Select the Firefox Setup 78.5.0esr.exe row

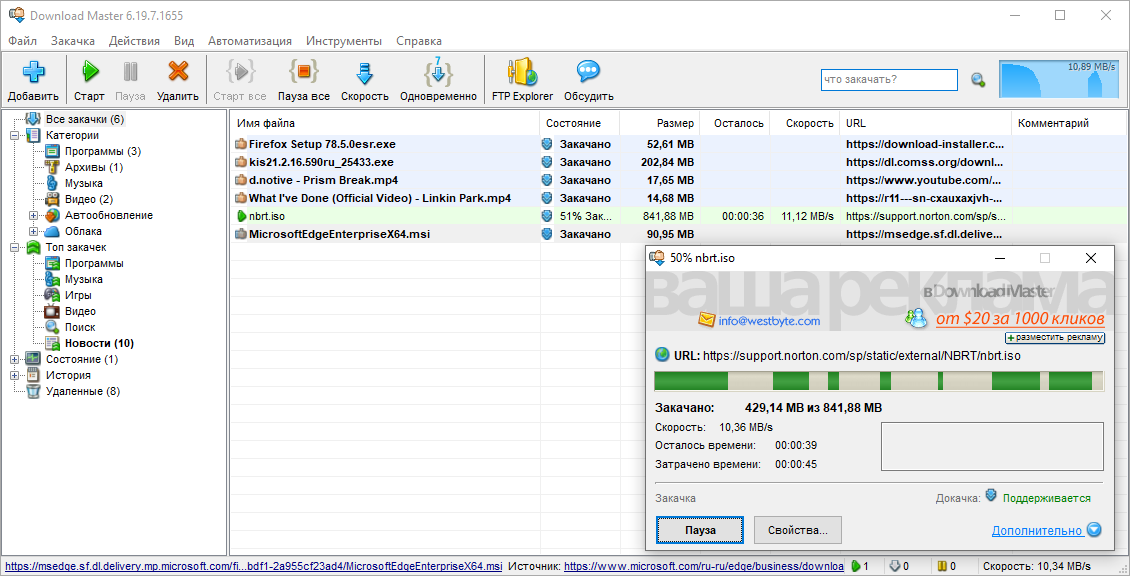(x=677, y=144)
